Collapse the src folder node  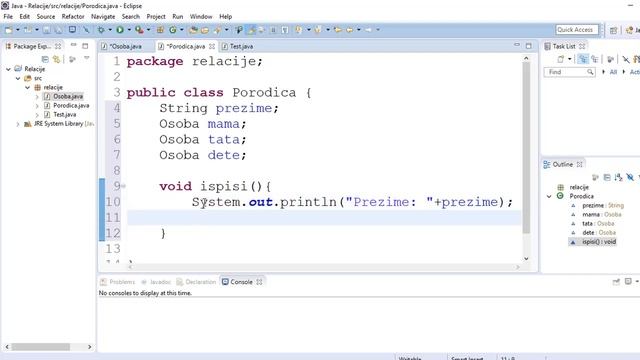click(x=18, y=78)
